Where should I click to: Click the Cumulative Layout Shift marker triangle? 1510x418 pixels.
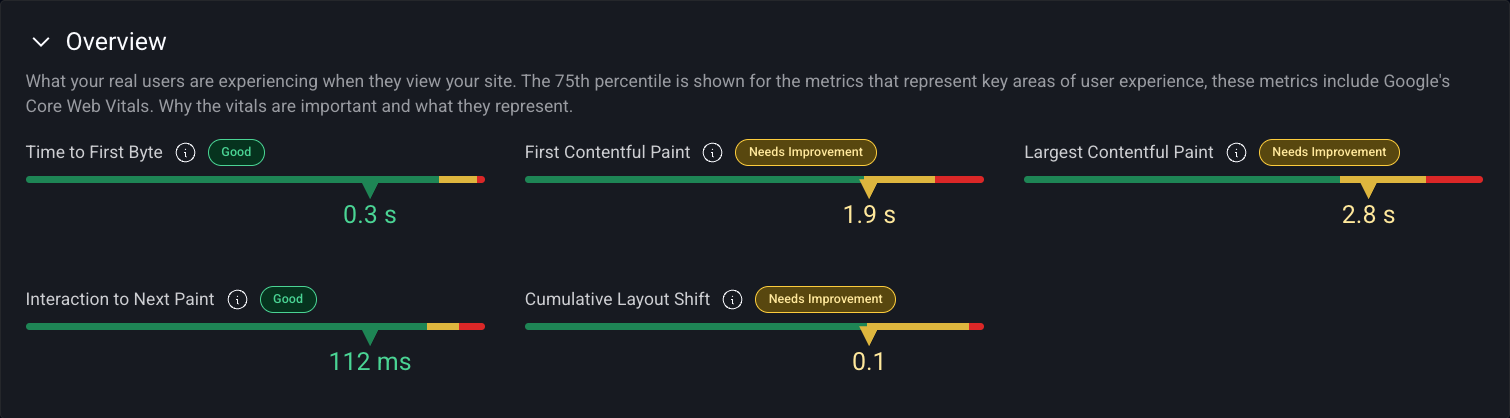click(868, 335)
